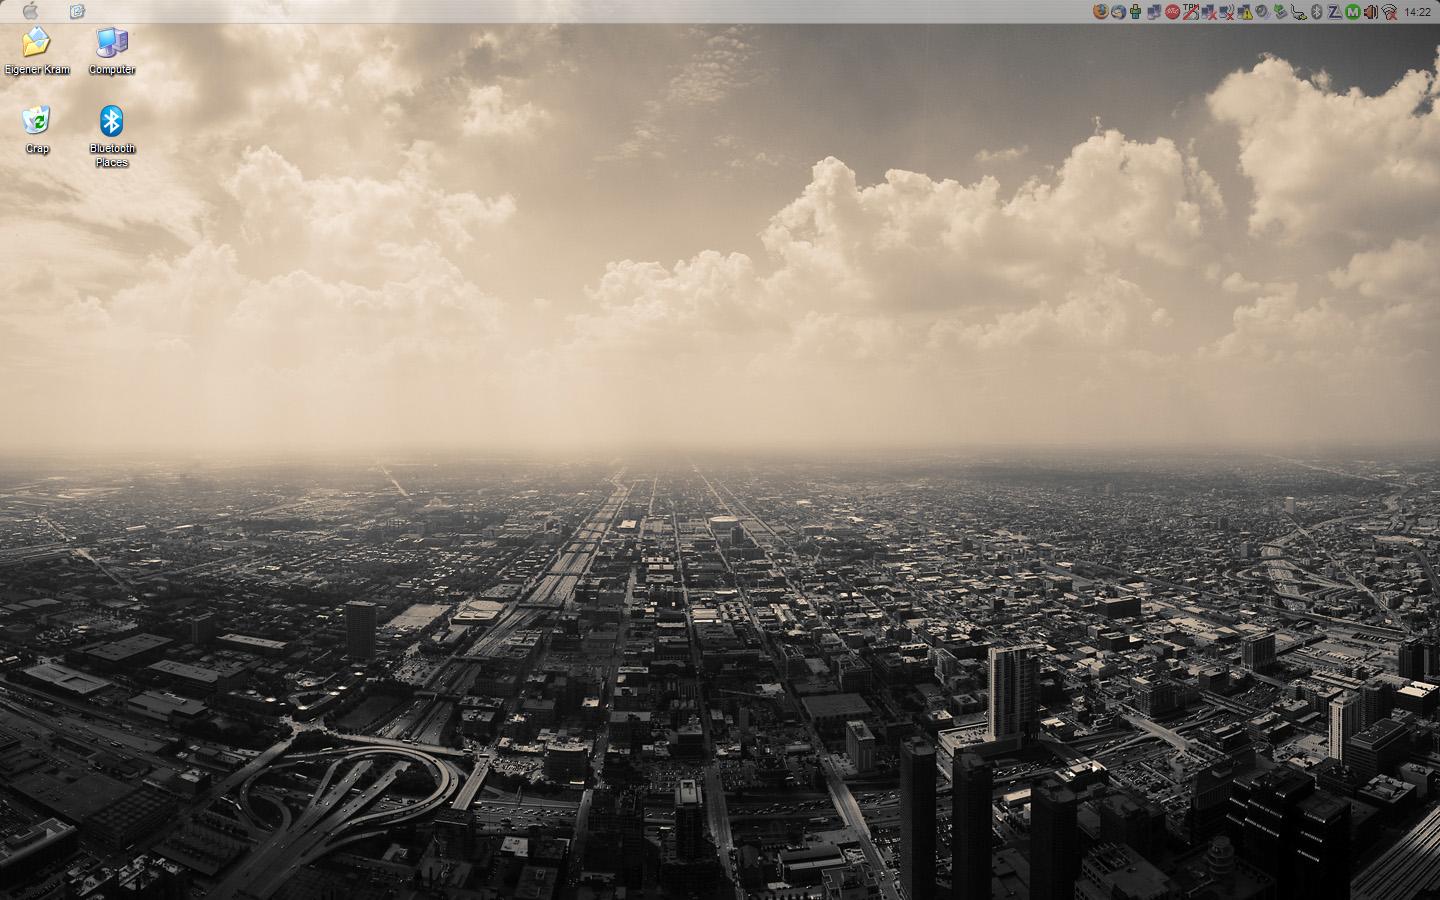Open the volume speaker tray icon
Screen dimensions: 1440x900
[1371, 12]
